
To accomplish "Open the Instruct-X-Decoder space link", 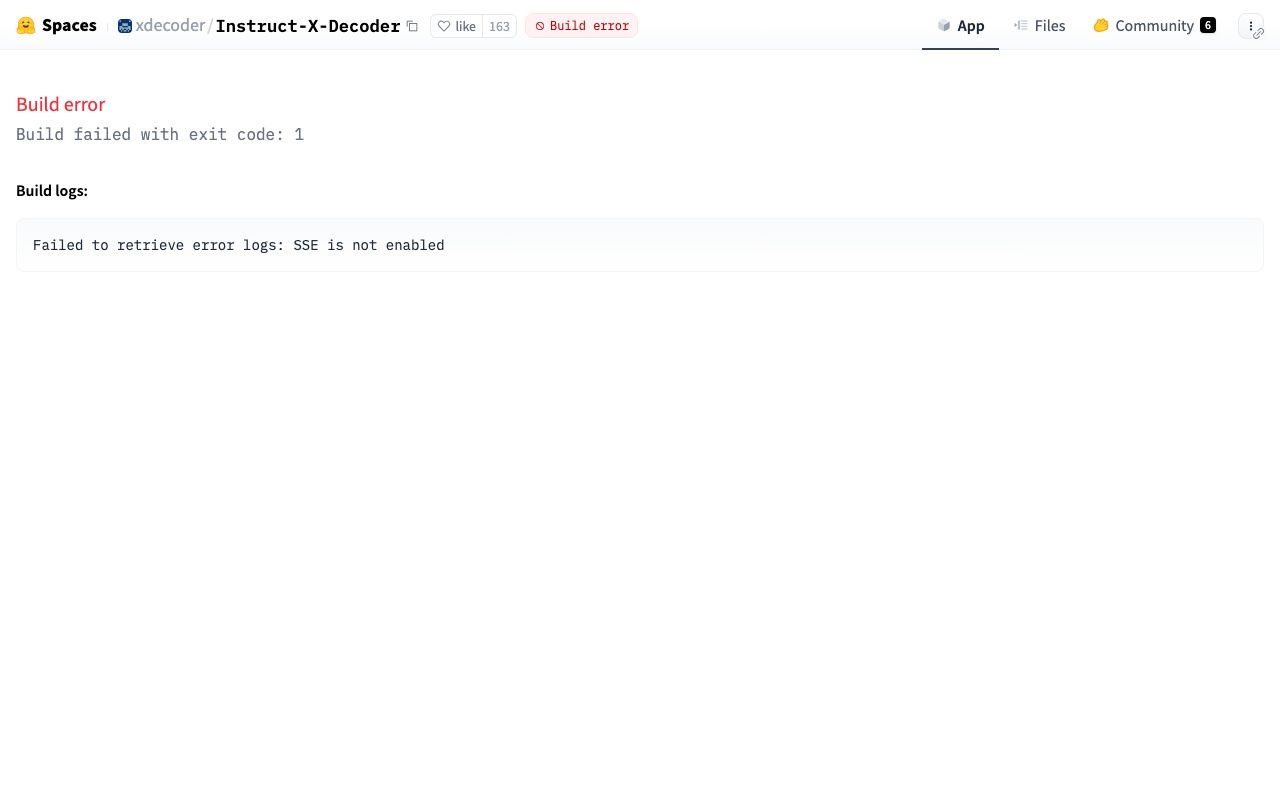I will [308, 26].
